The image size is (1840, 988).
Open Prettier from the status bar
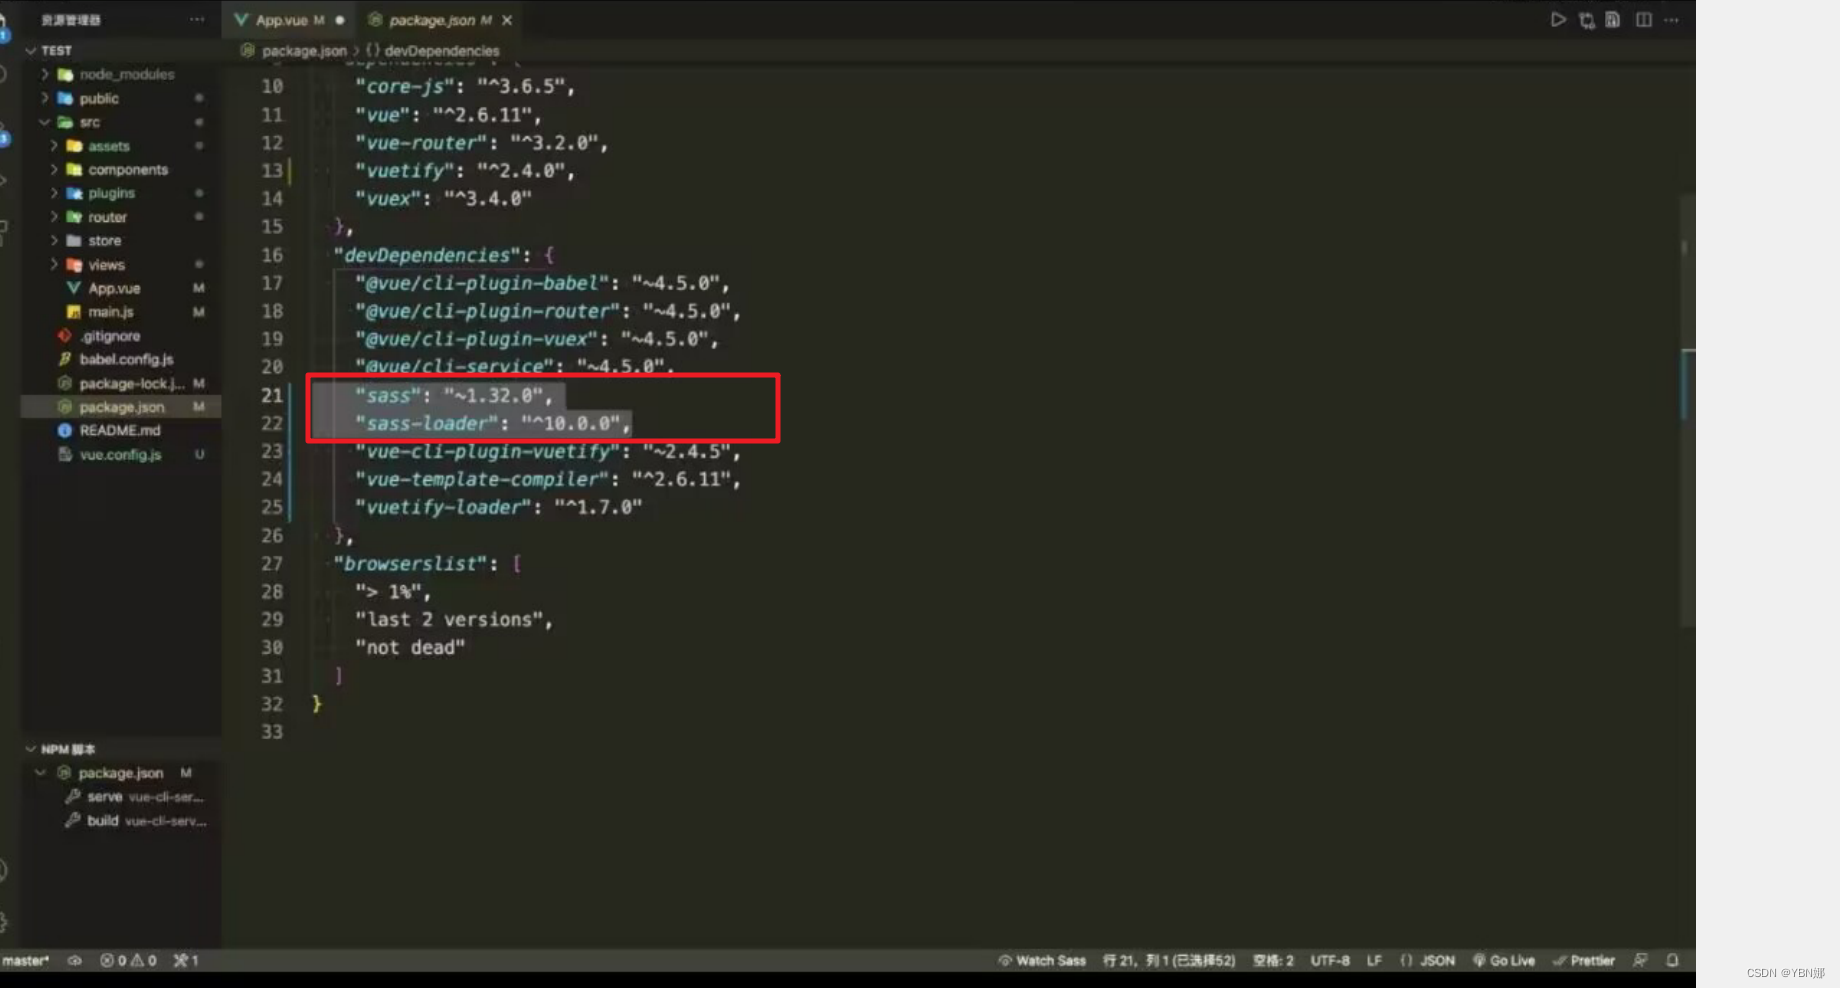(x=1585, y=961)
